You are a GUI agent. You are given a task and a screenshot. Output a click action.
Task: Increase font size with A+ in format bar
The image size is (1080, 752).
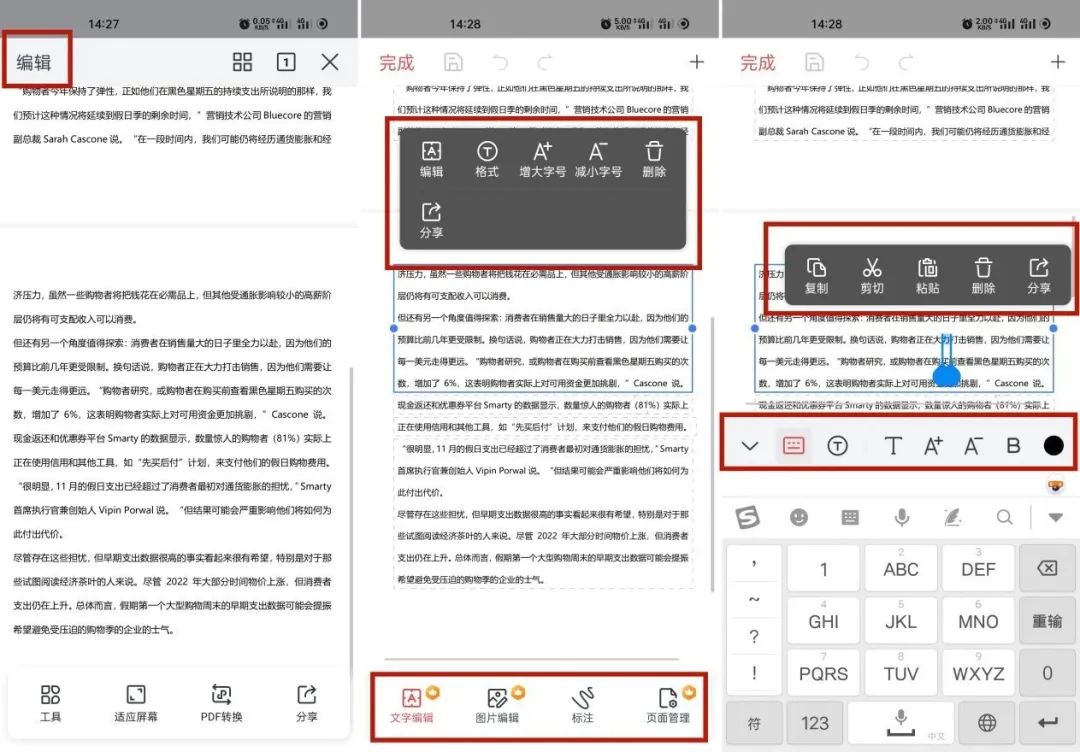click(x=933, y=446)
